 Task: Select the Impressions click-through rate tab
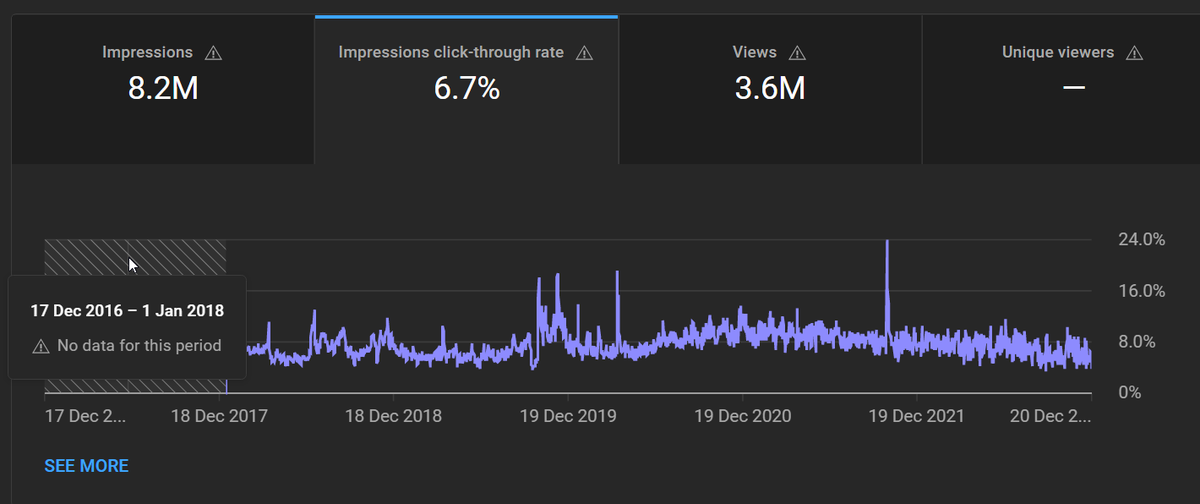point(466,89)
